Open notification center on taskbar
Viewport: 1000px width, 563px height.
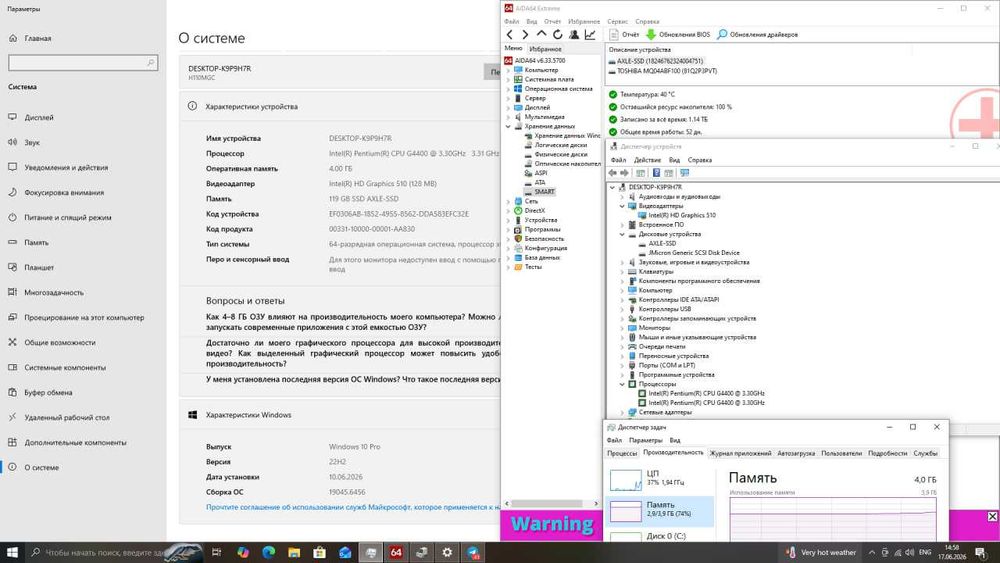click(981, 552)
